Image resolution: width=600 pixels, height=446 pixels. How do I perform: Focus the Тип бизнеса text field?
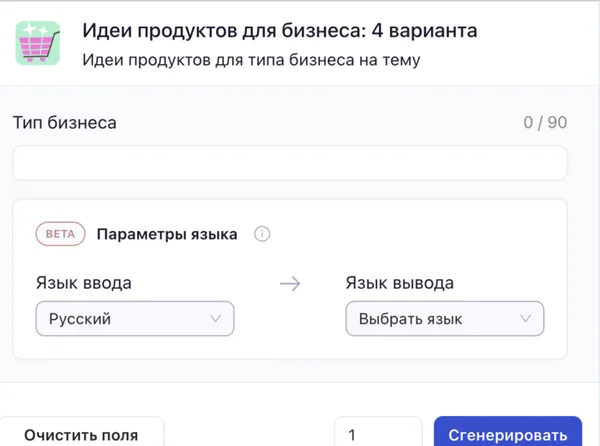[290, 163]
